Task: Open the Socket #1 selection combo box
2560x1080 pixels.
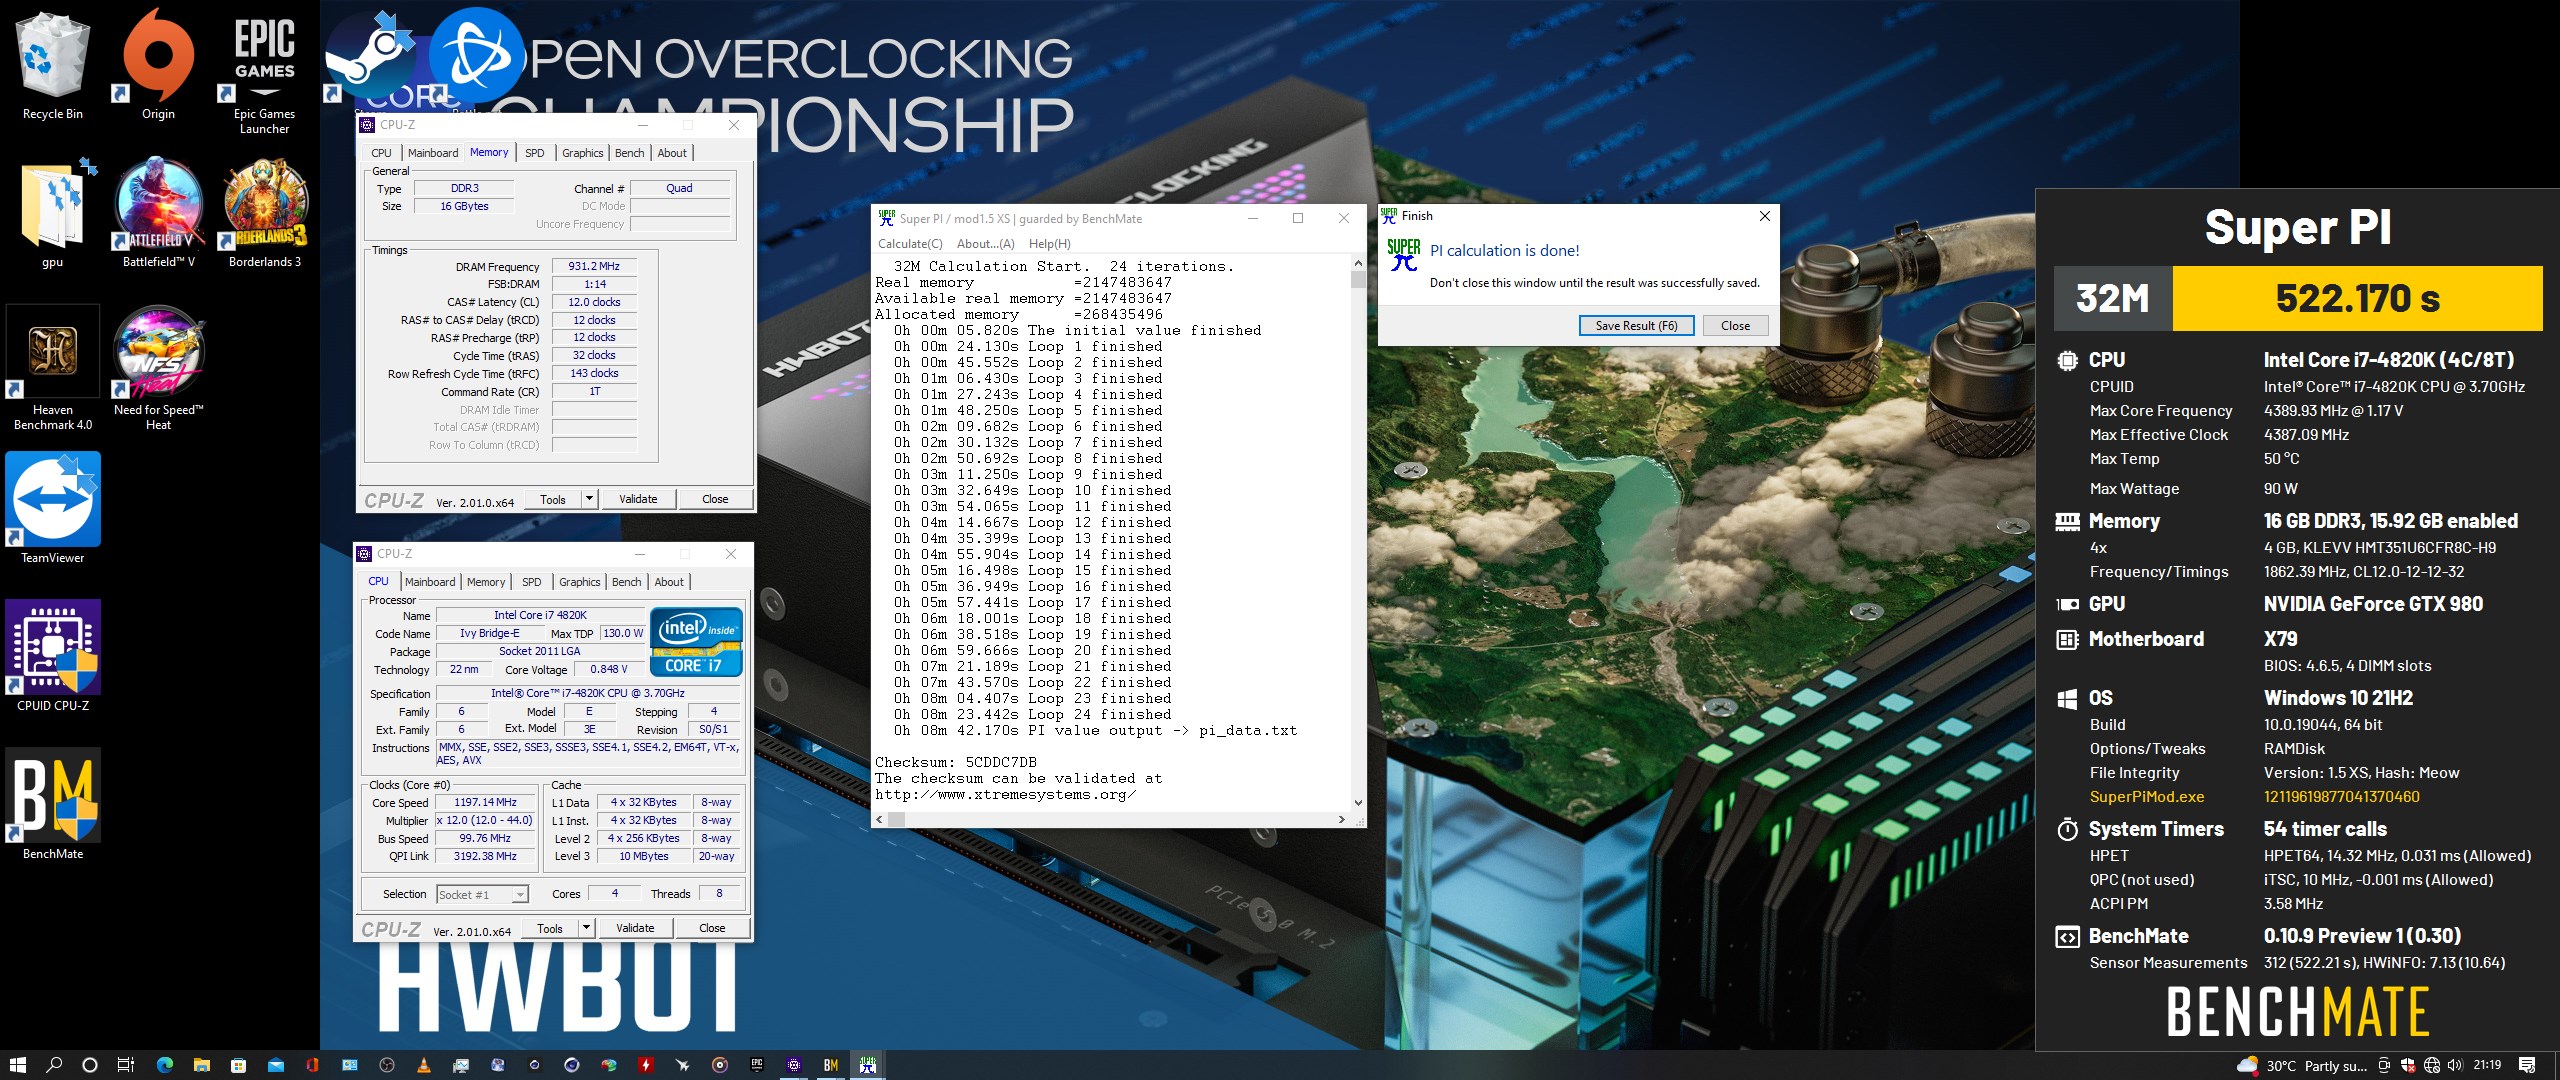Action: click(x=482, y=894)
